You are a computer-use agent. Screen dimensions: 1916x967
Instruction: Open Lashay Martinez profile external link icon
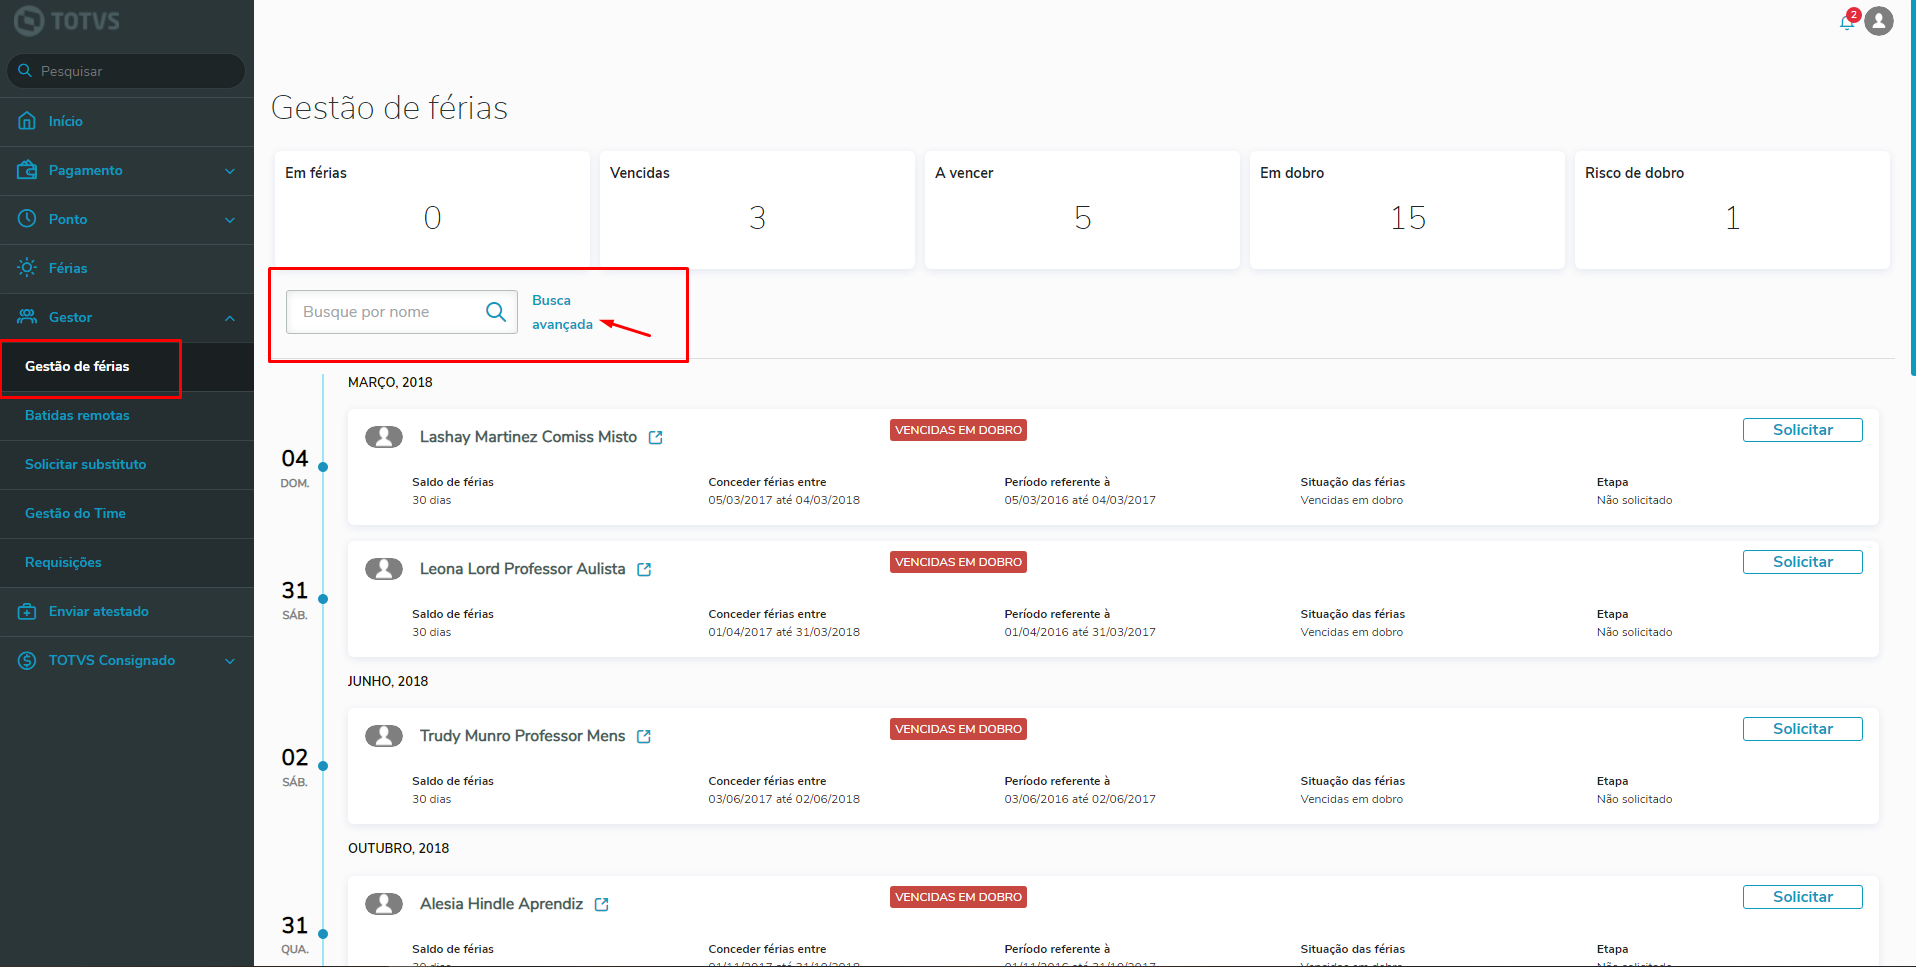click(656, 438)
